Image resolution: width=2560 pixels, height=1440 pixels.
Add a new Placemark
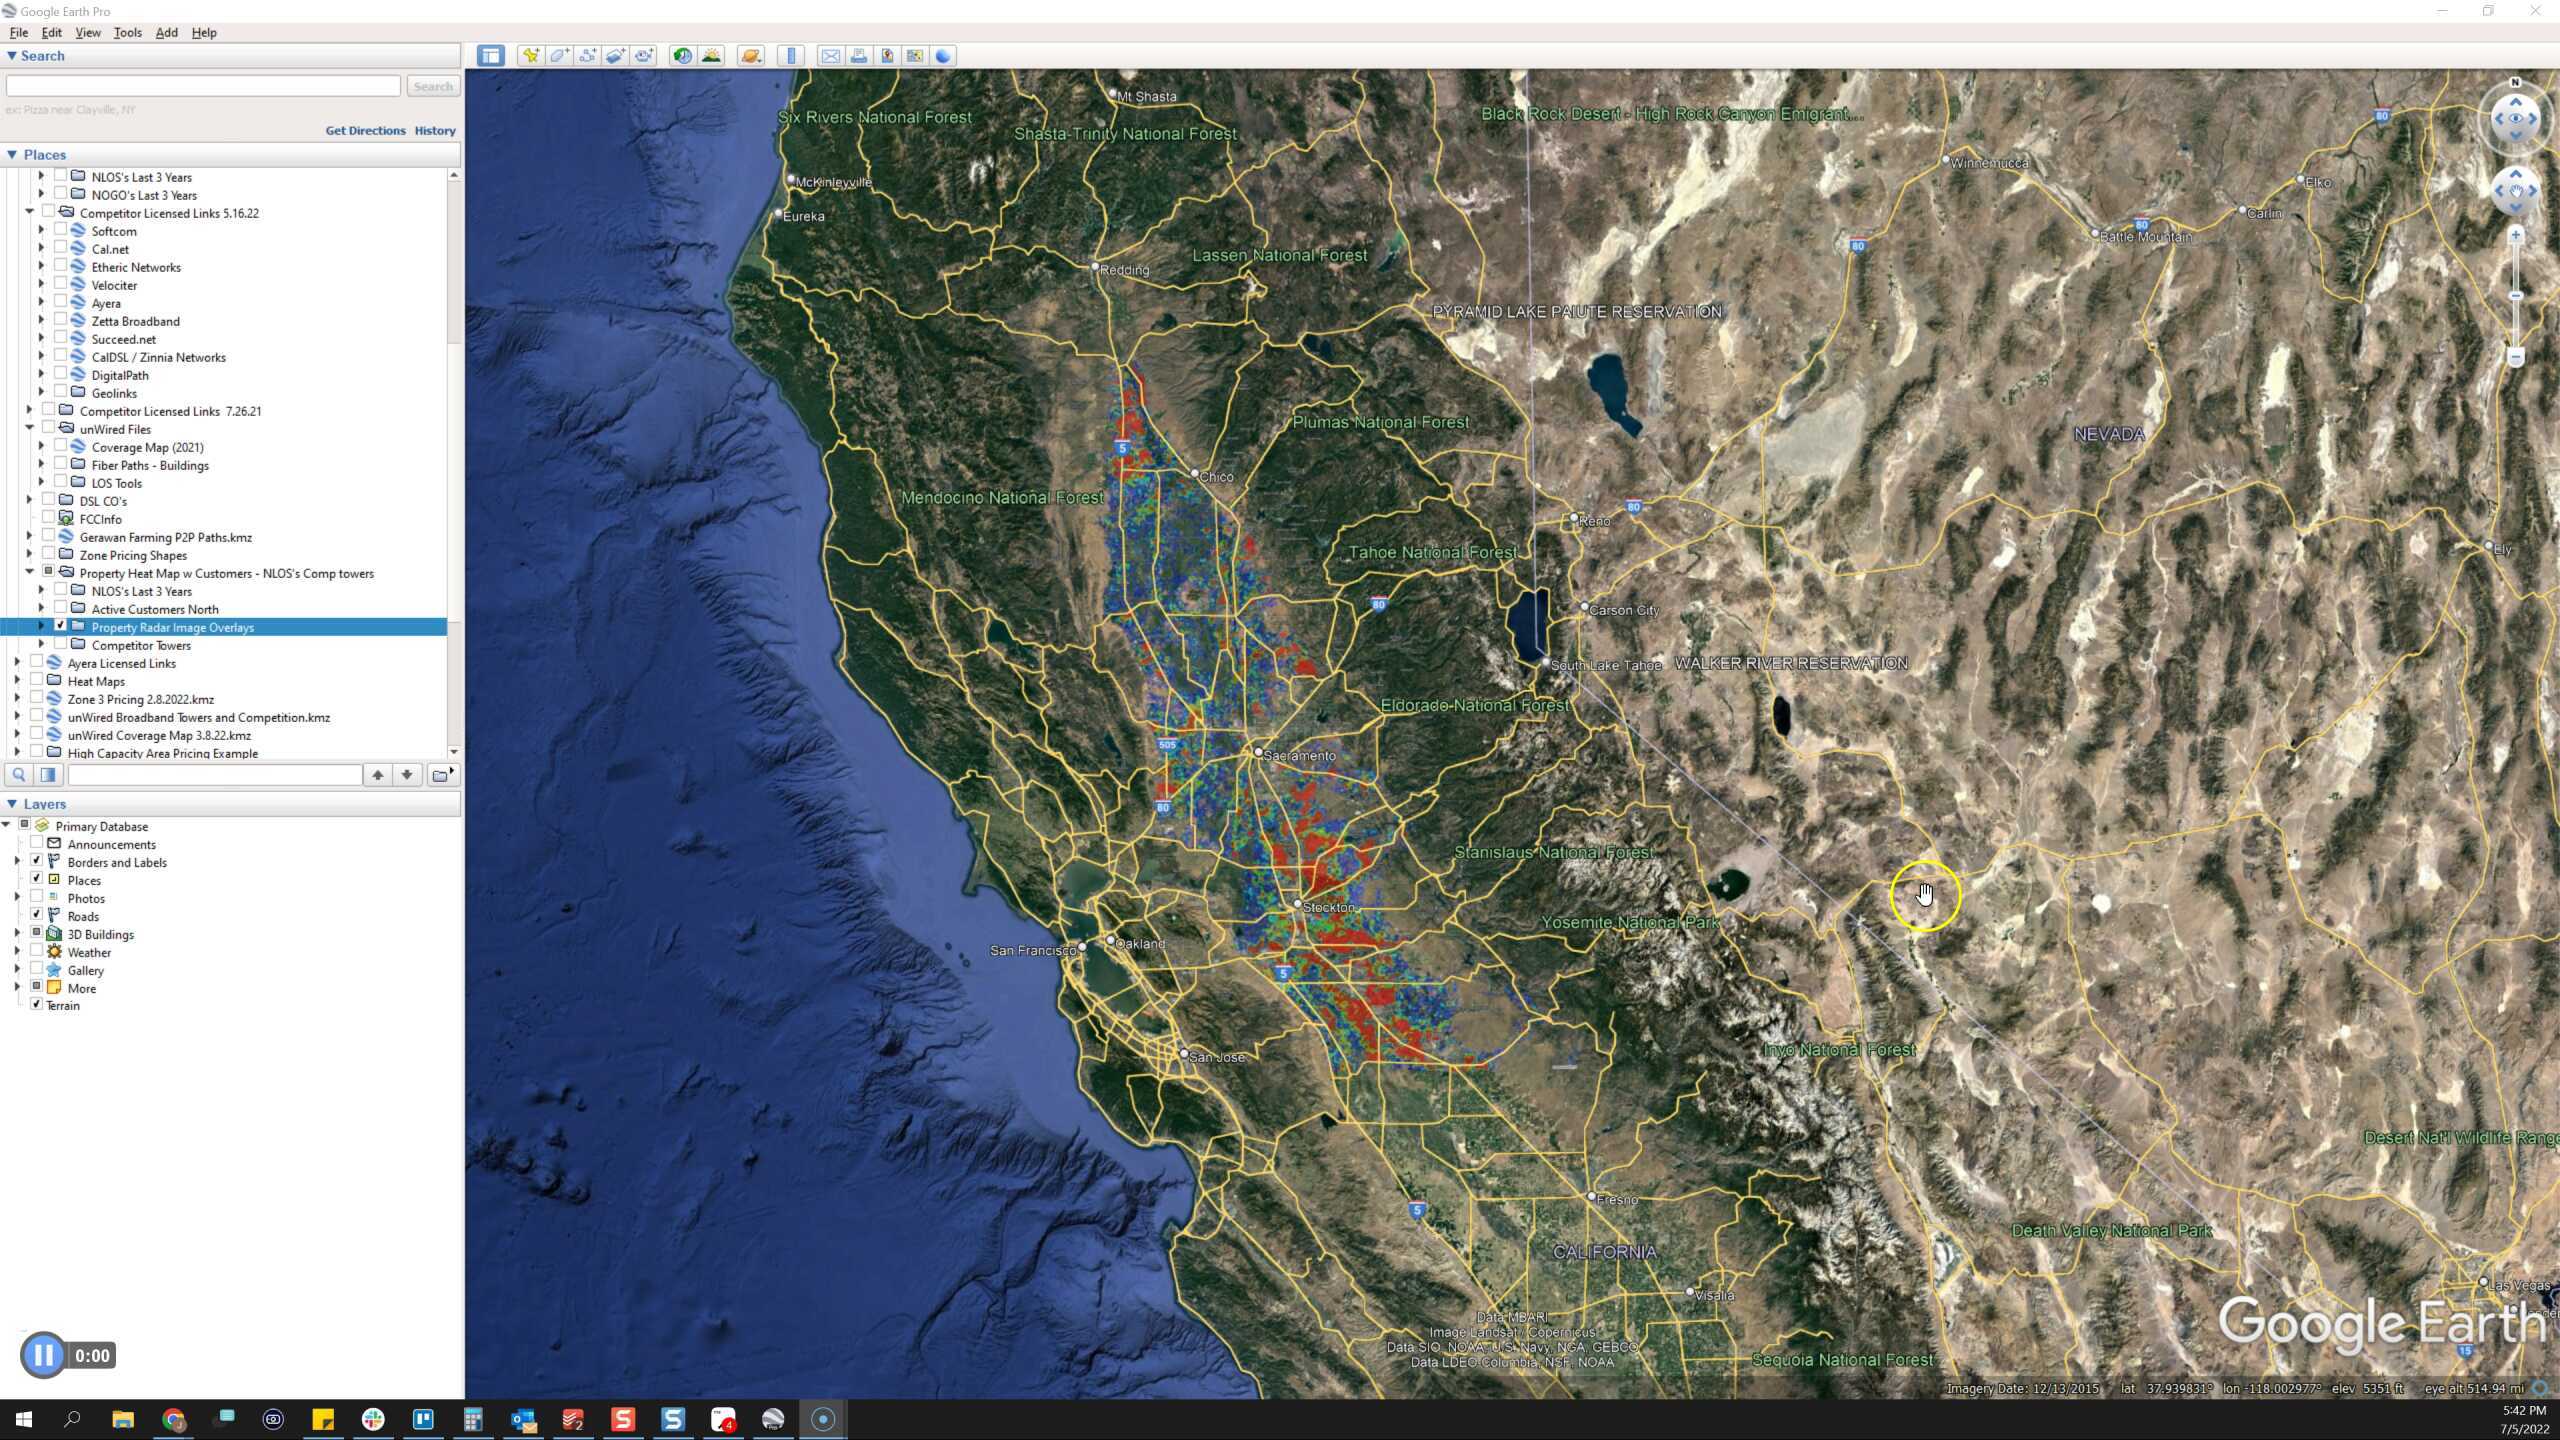tap(530, 55)
